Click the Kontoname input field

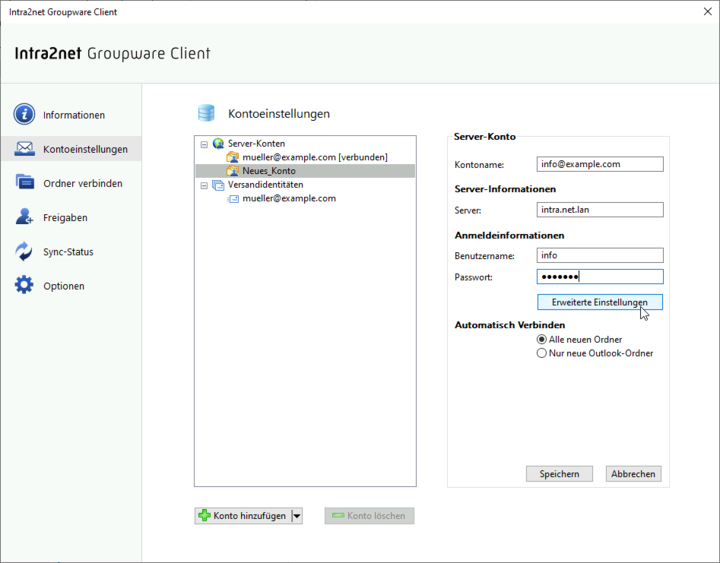[600, 164]
